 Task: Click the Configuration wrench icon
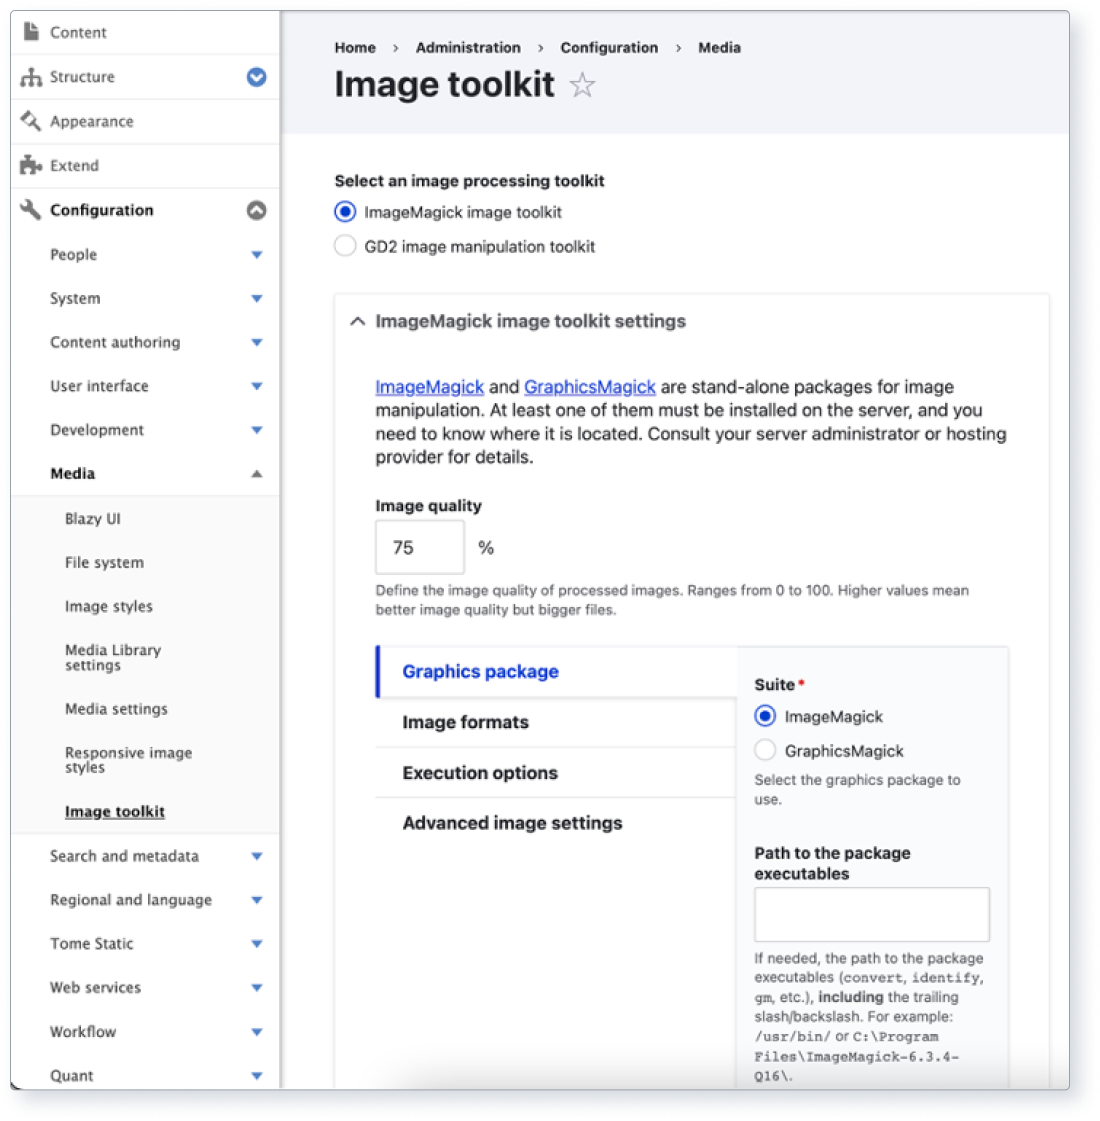pyautogui.click(x=28, y=210)
